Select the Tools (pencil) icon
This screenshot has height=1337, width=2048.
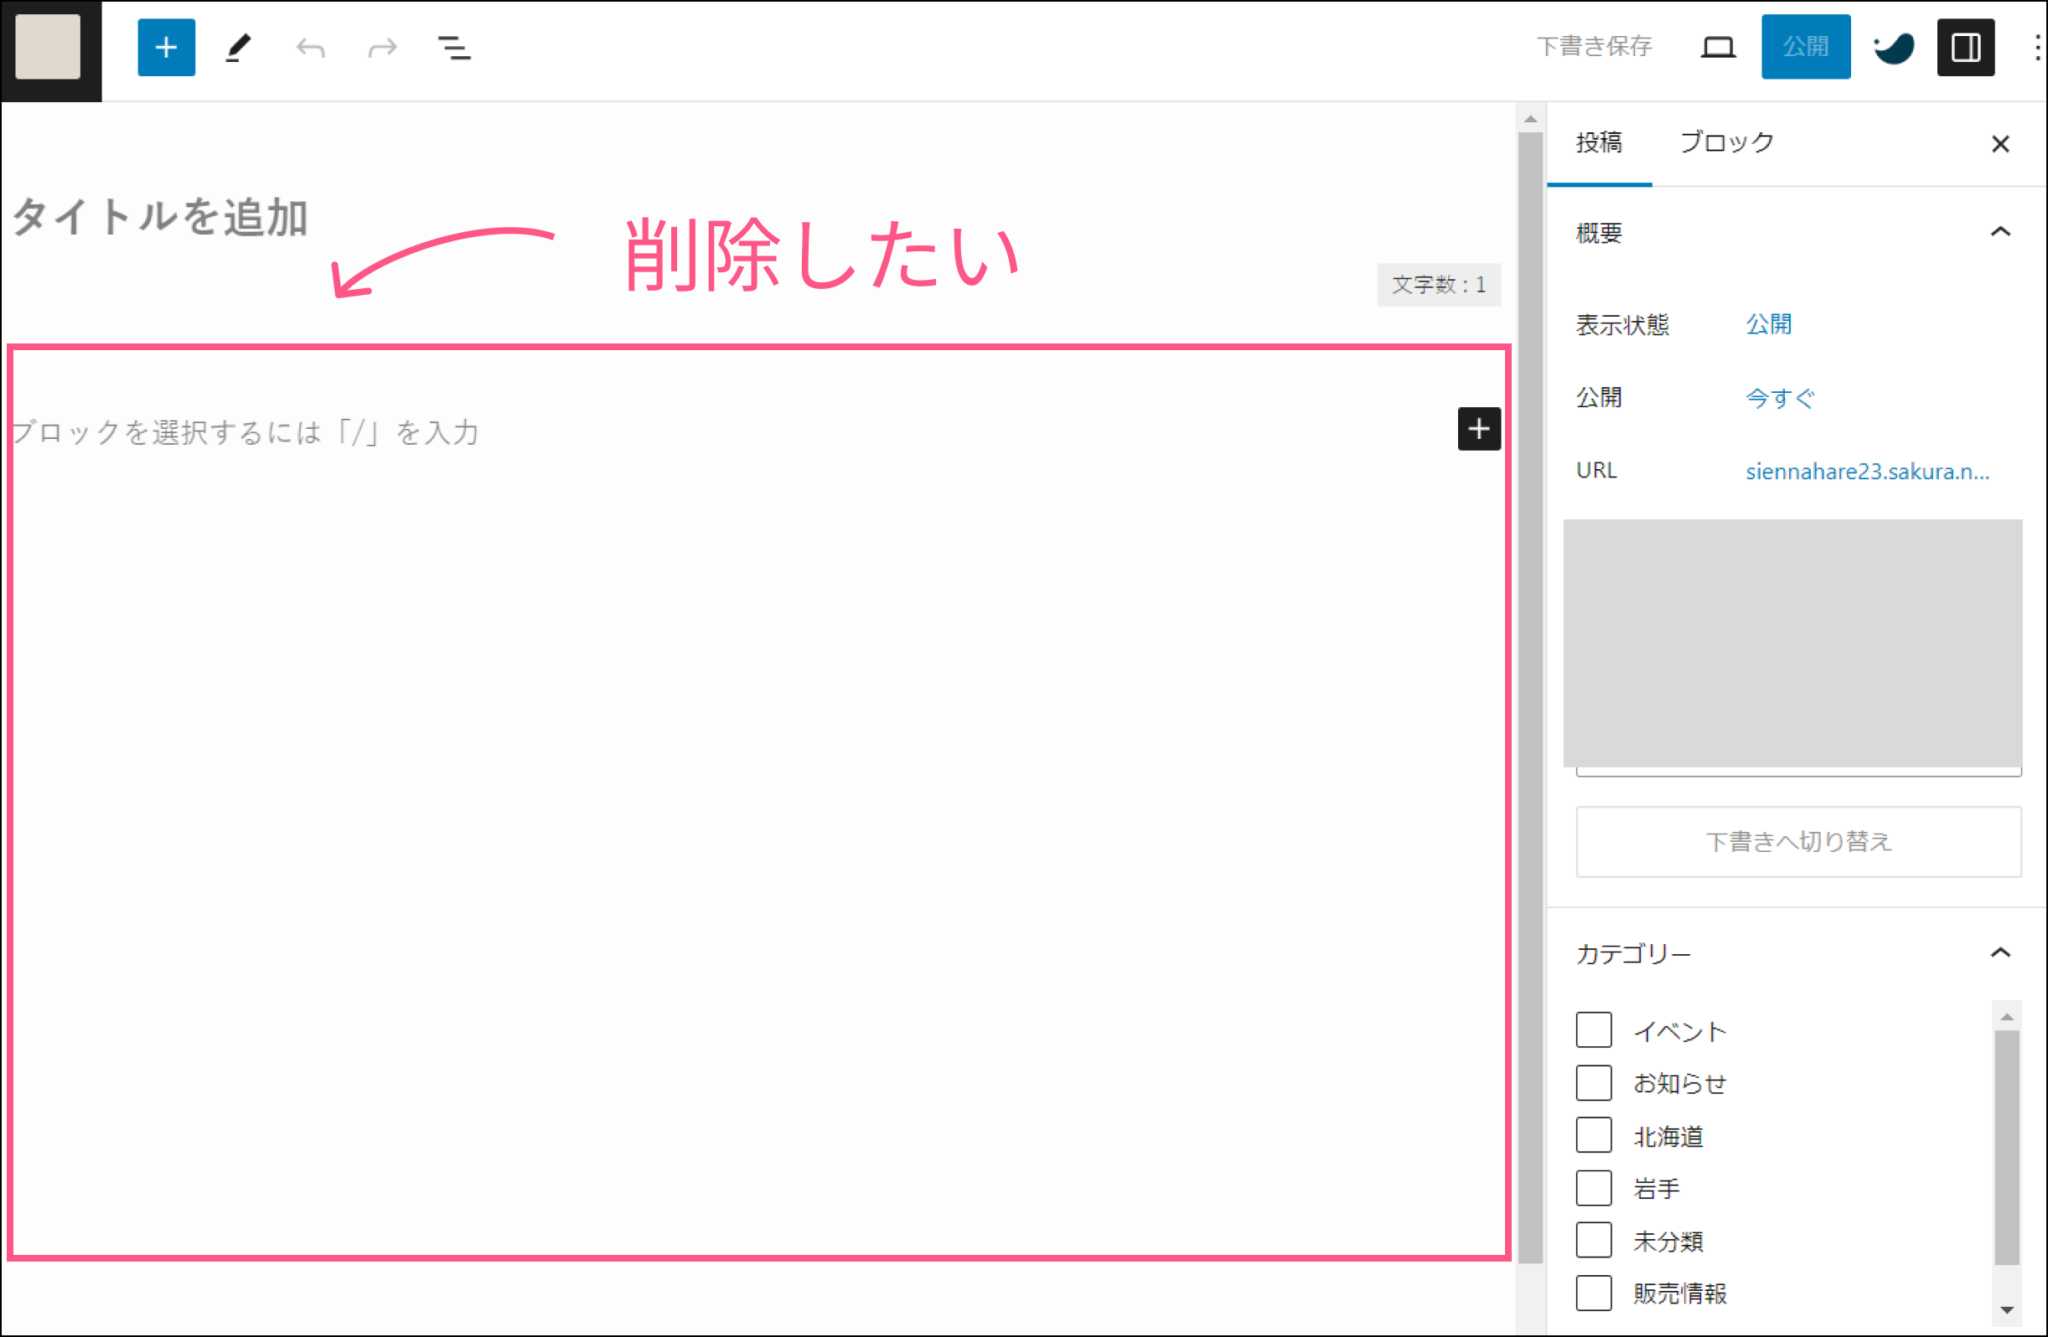point(238,46)
